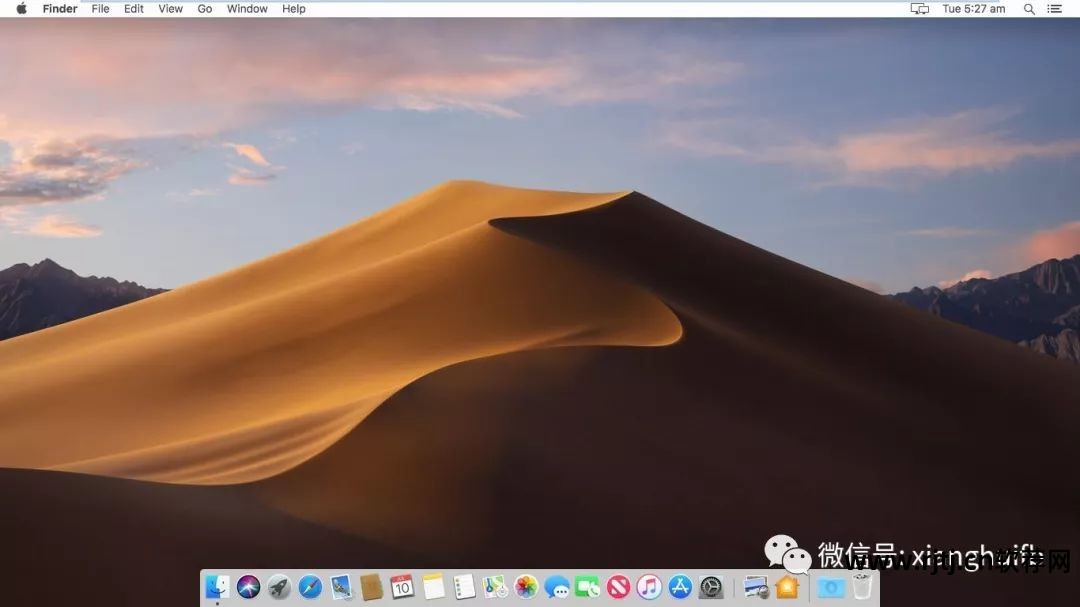Open Photos colorful flower icon
Screen dimensions: 1080x607
click(526, 587)
